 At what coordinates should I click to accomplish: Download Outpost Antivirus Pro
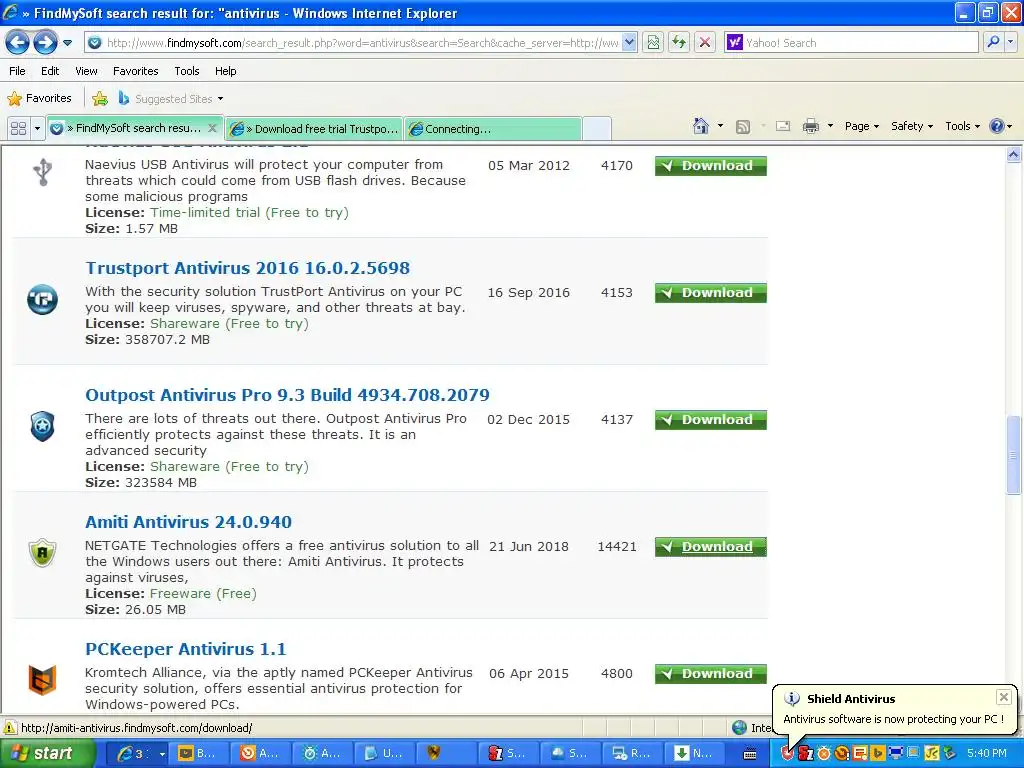pos(711,420)
